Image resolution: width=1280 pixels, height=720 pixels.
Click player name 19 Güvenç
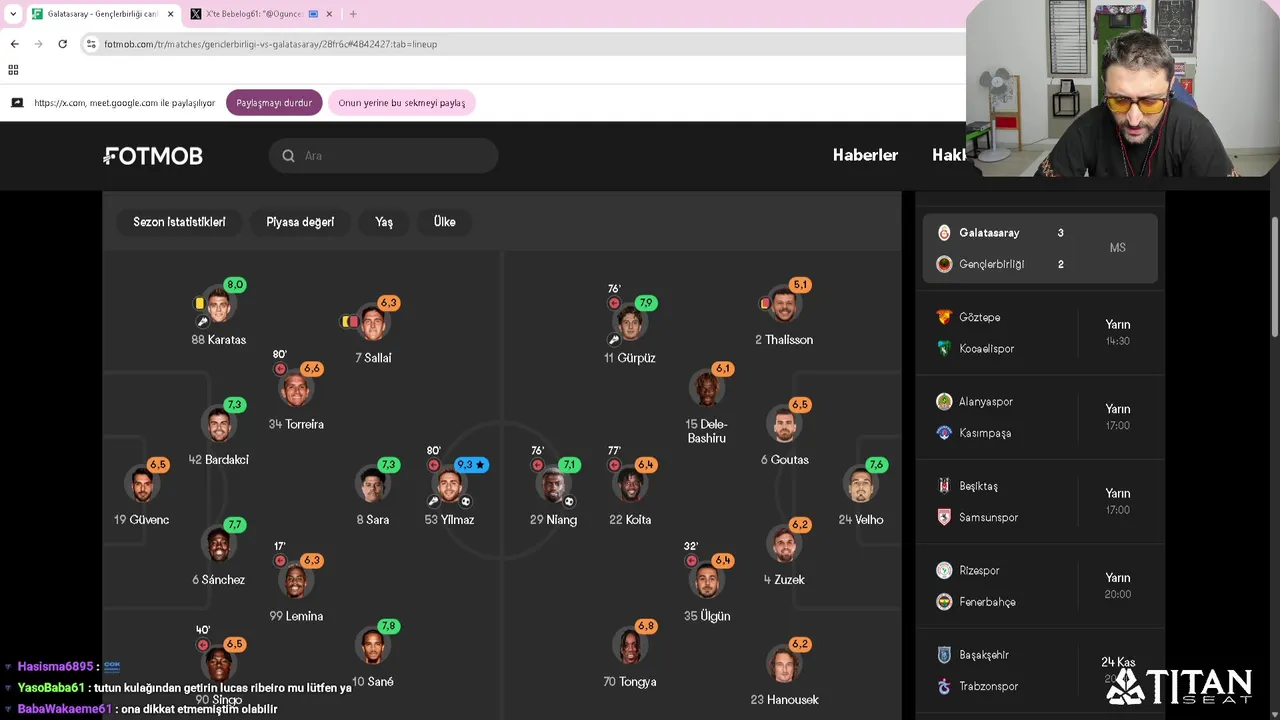coord(142,520)
